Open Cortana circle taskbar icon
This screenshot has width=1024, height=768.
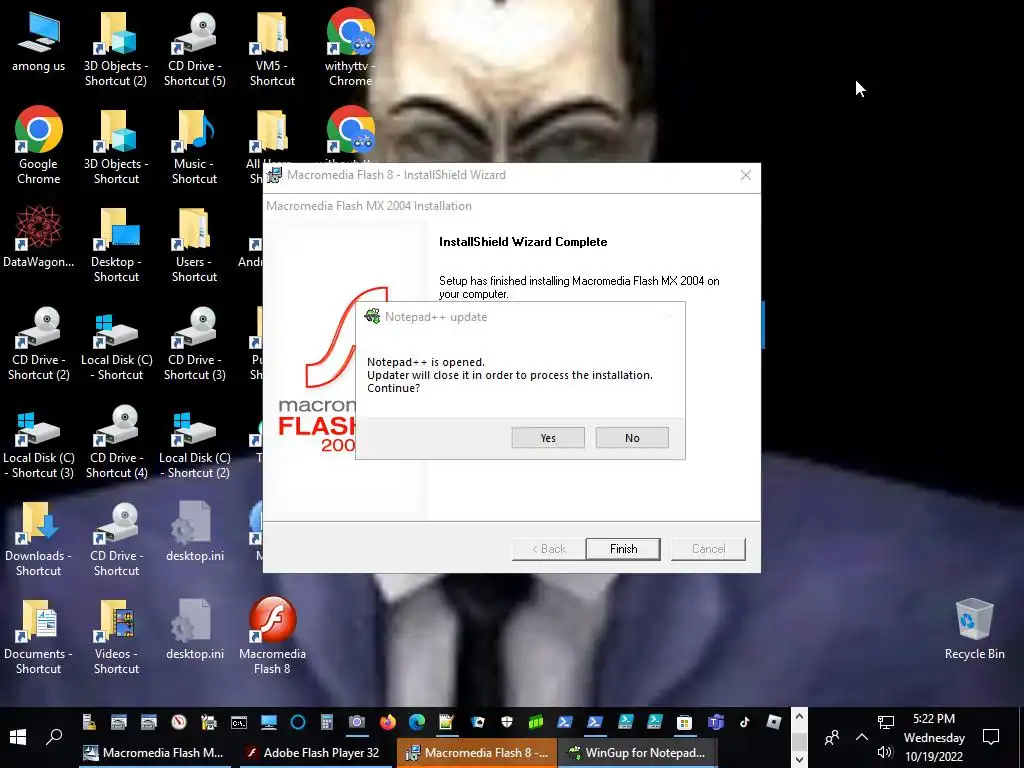click(298, 722)
